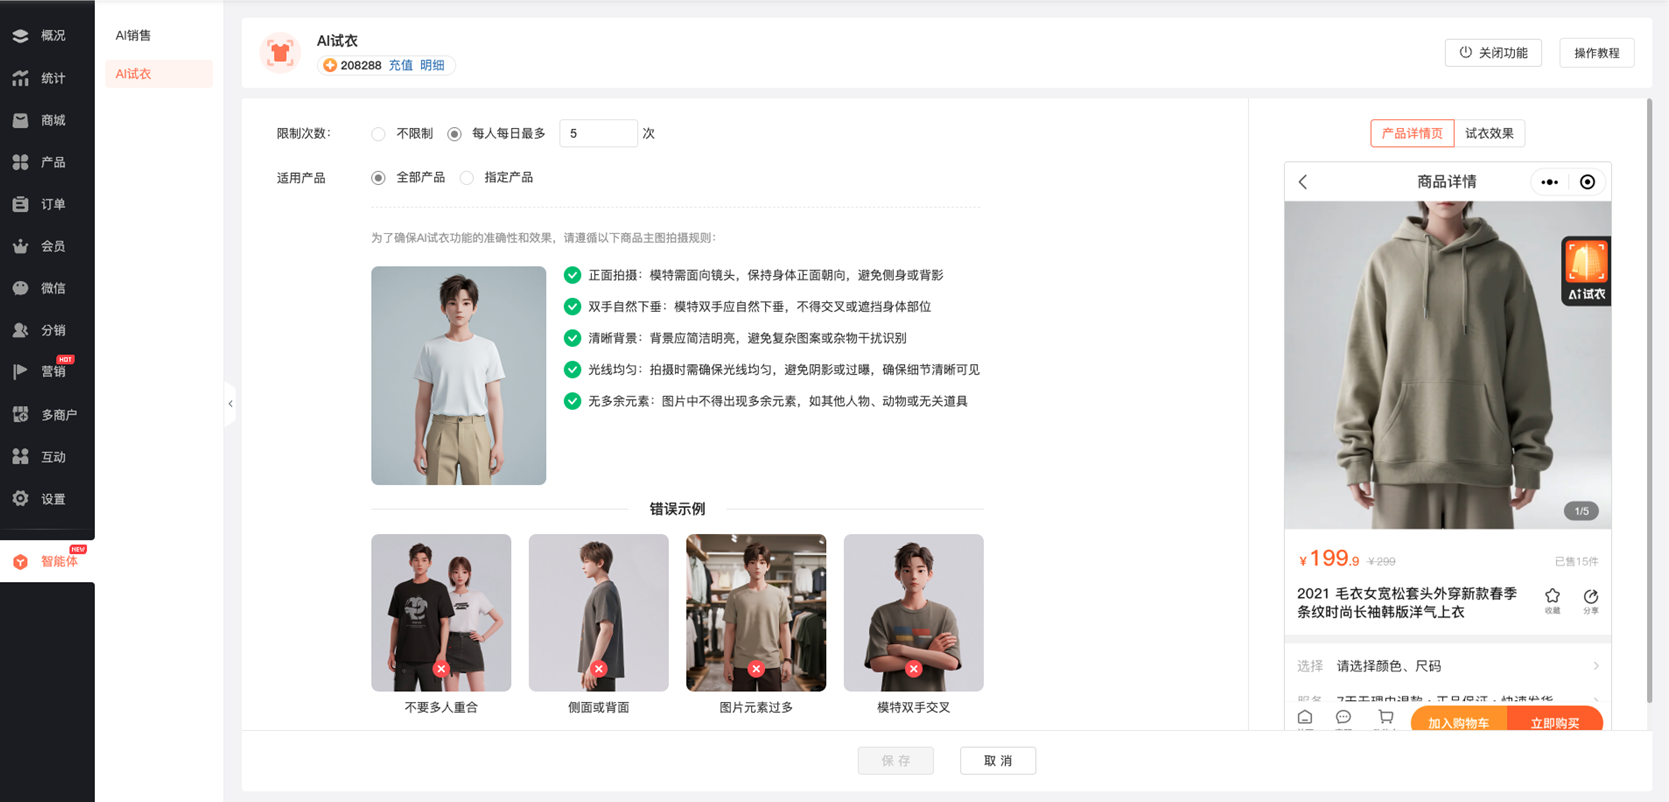Open the three-dots menu in preview header
This screenshot has width=1669, height=802.
(1549, 182)
